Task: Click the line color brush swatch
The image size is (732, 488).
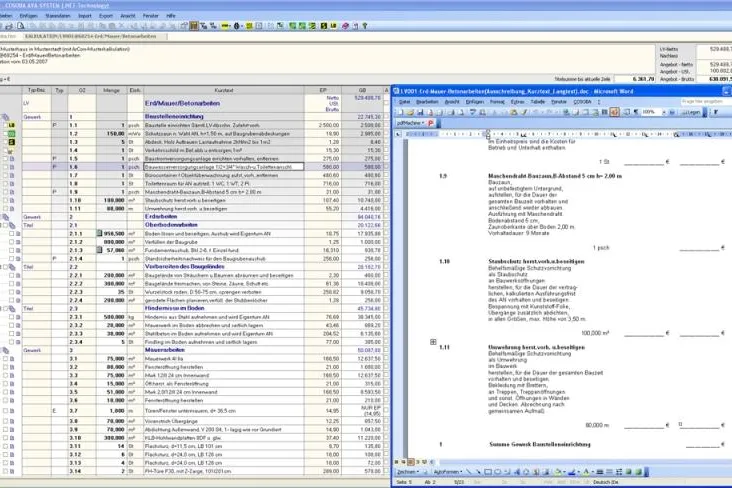Action: [x=571, y=472]
